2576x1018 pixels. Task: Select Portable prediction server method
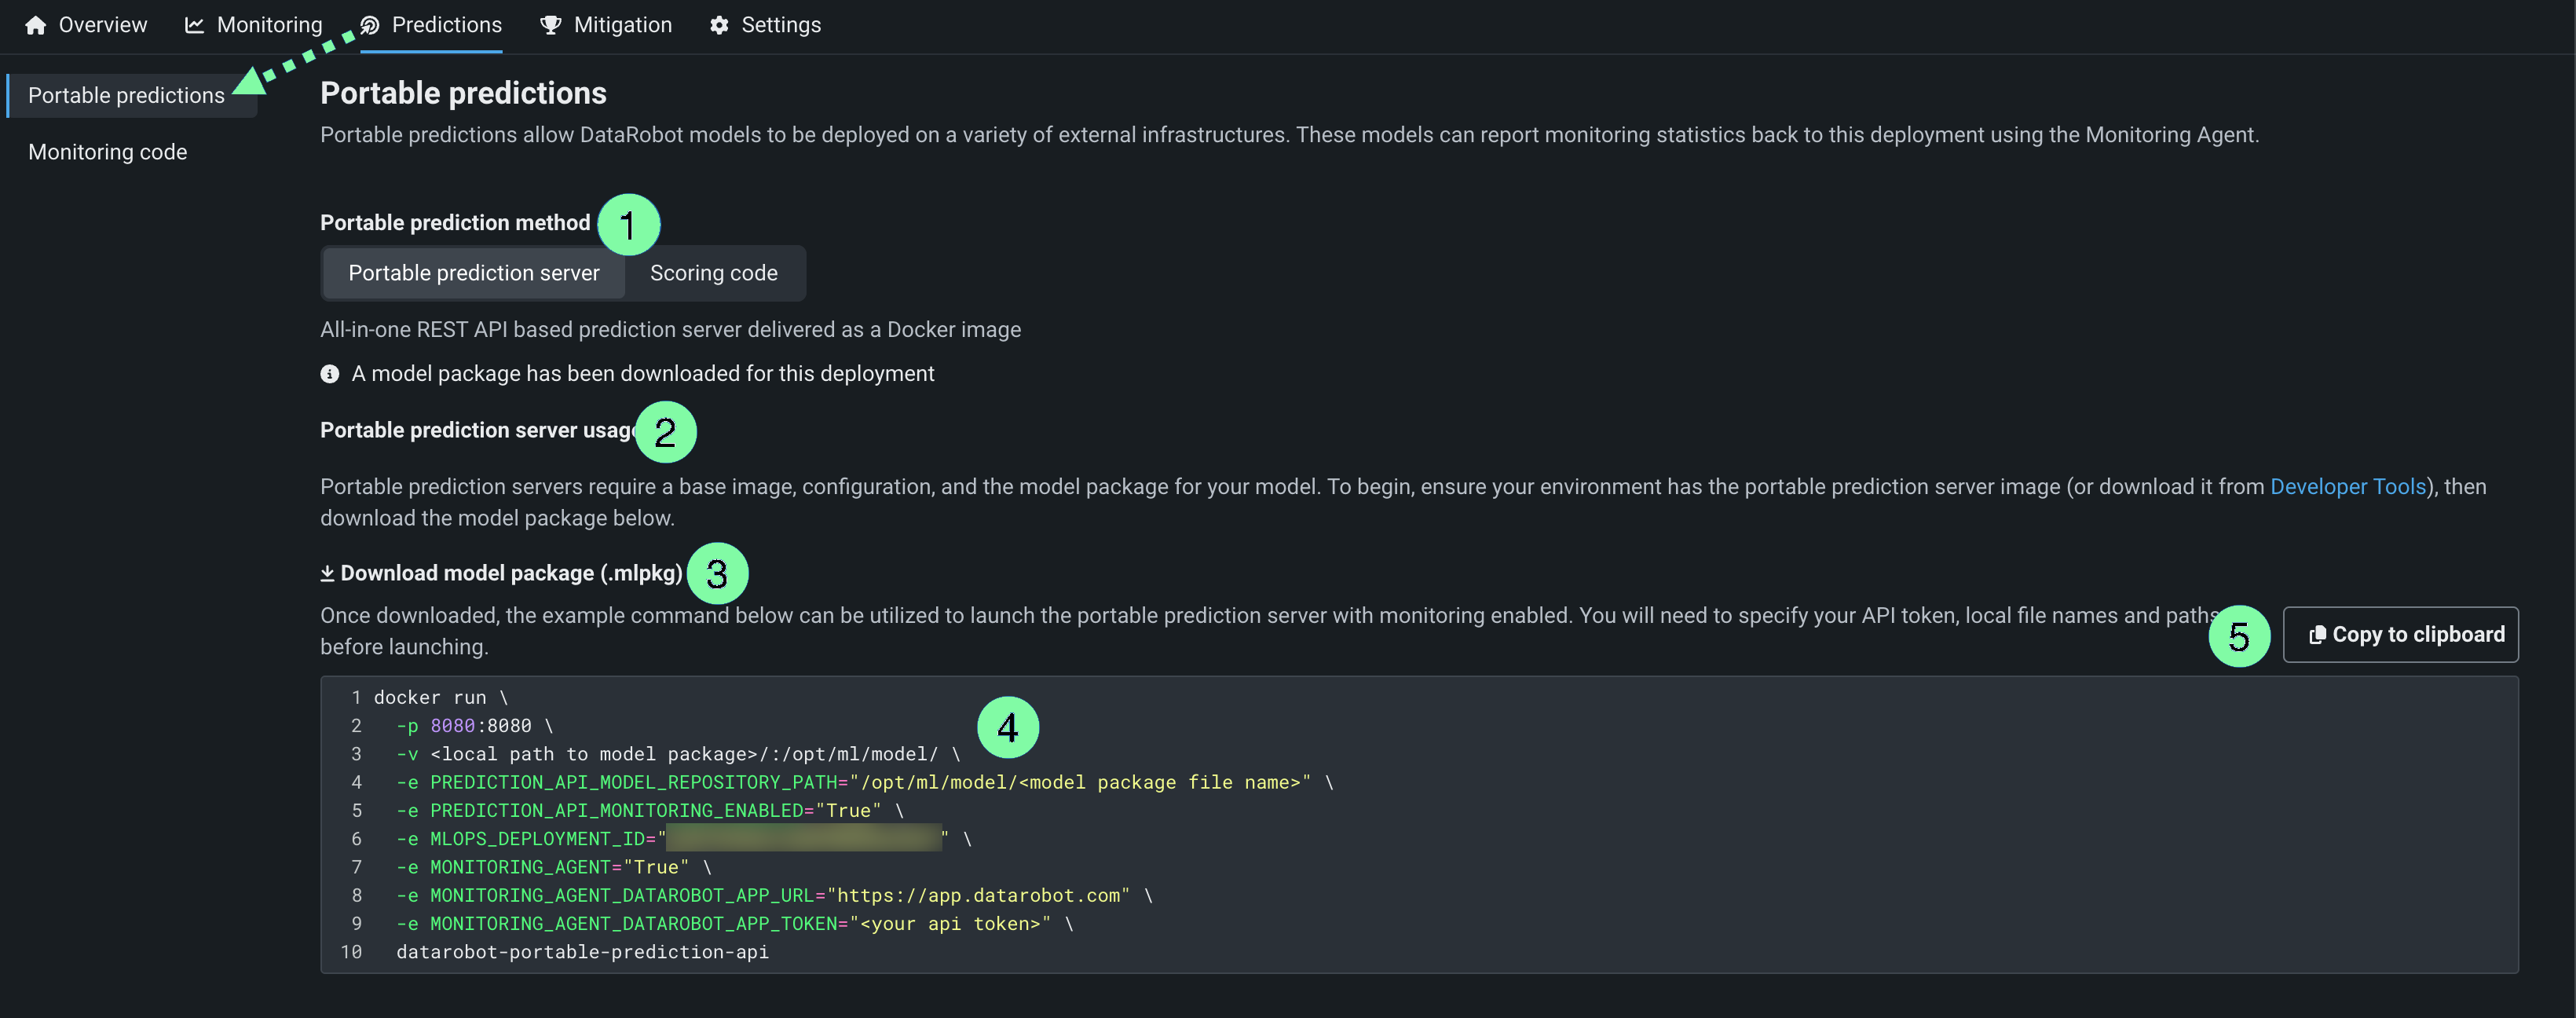(x=474, y=273)
